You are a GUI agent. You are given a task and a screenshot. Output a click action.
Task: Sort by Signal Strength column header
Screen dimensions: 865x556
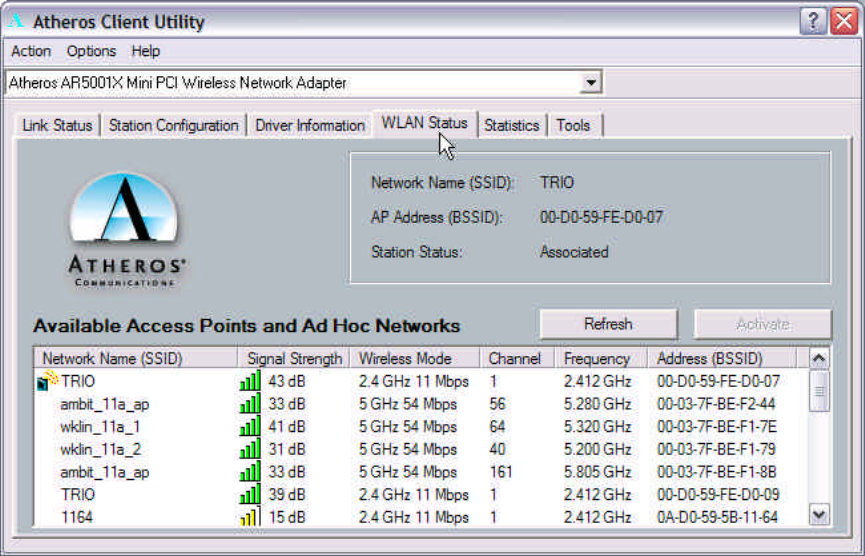pos(294,359)
